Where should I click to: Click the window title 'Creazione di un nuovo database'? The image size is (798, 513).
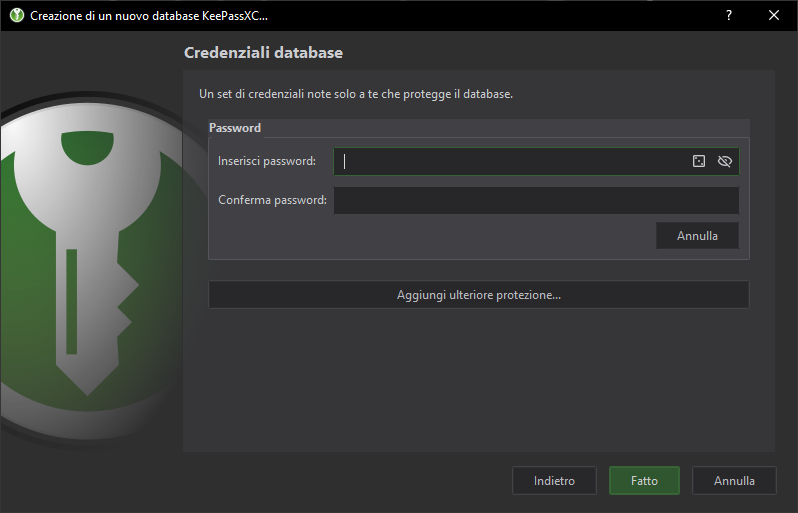point(148,16)
